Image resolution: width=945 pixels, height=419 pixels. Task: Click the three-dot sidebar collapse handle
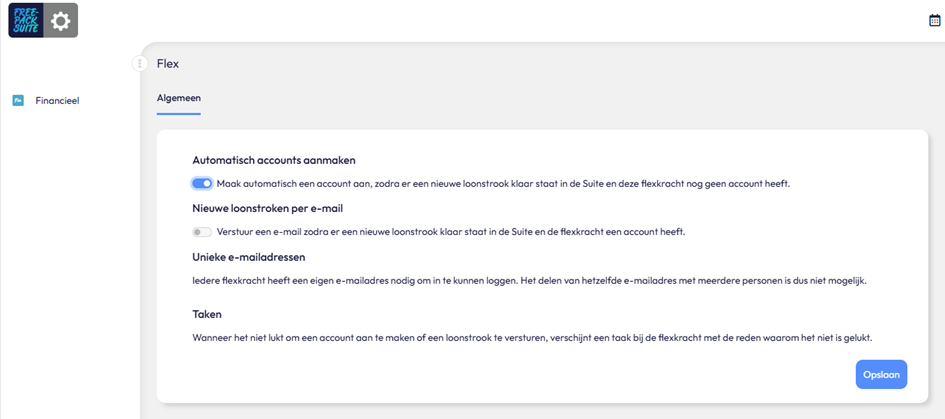(140, 63)
